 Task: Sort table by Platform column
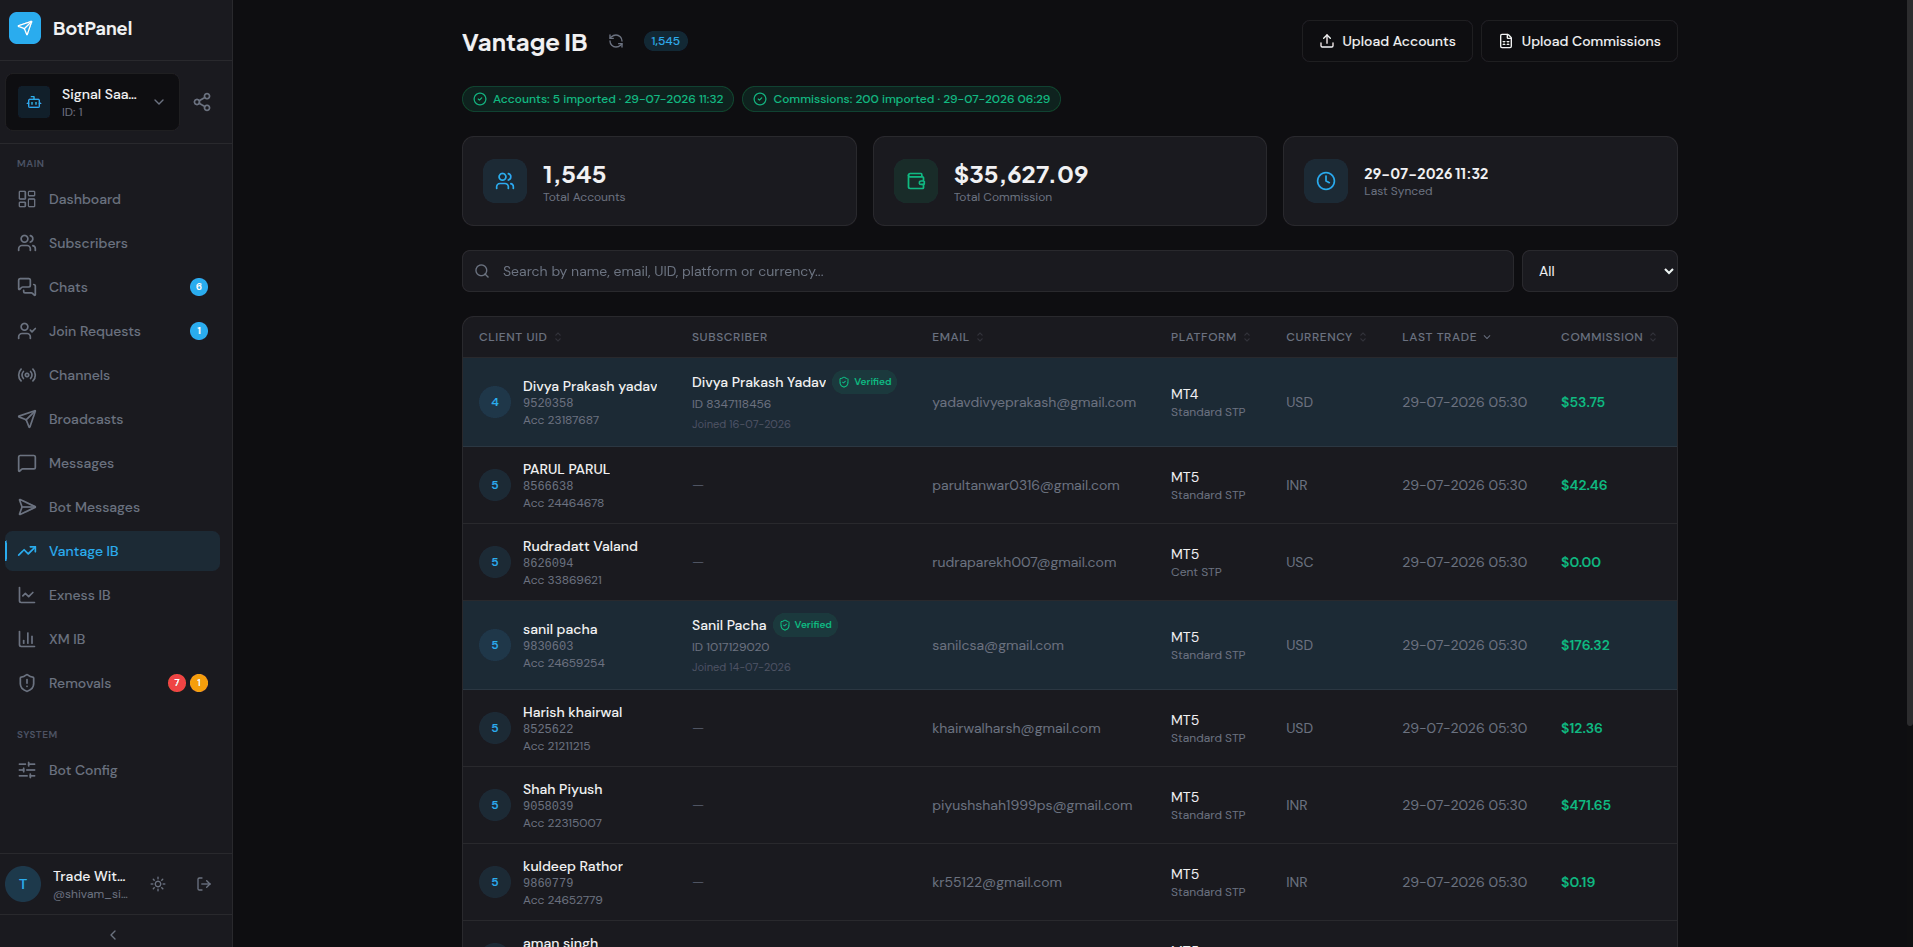1211,337
